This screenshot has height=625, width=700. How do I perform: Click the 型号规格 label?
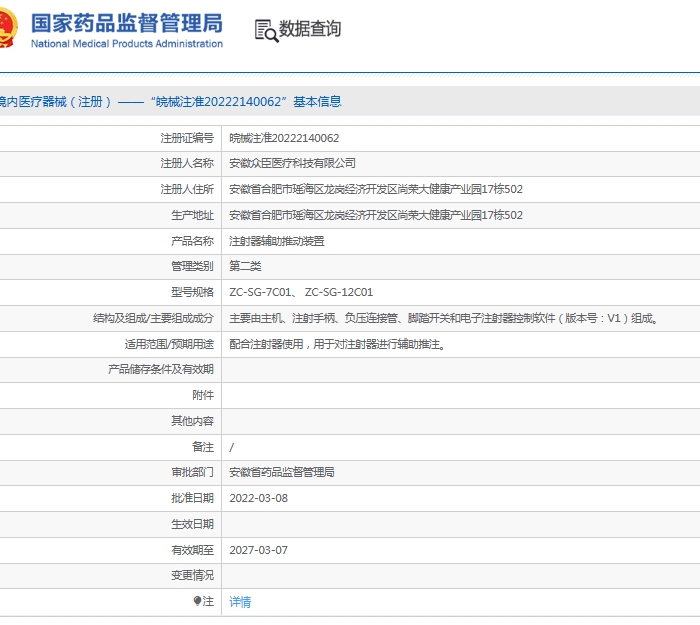pyautogui.click(x=192, y=292)
